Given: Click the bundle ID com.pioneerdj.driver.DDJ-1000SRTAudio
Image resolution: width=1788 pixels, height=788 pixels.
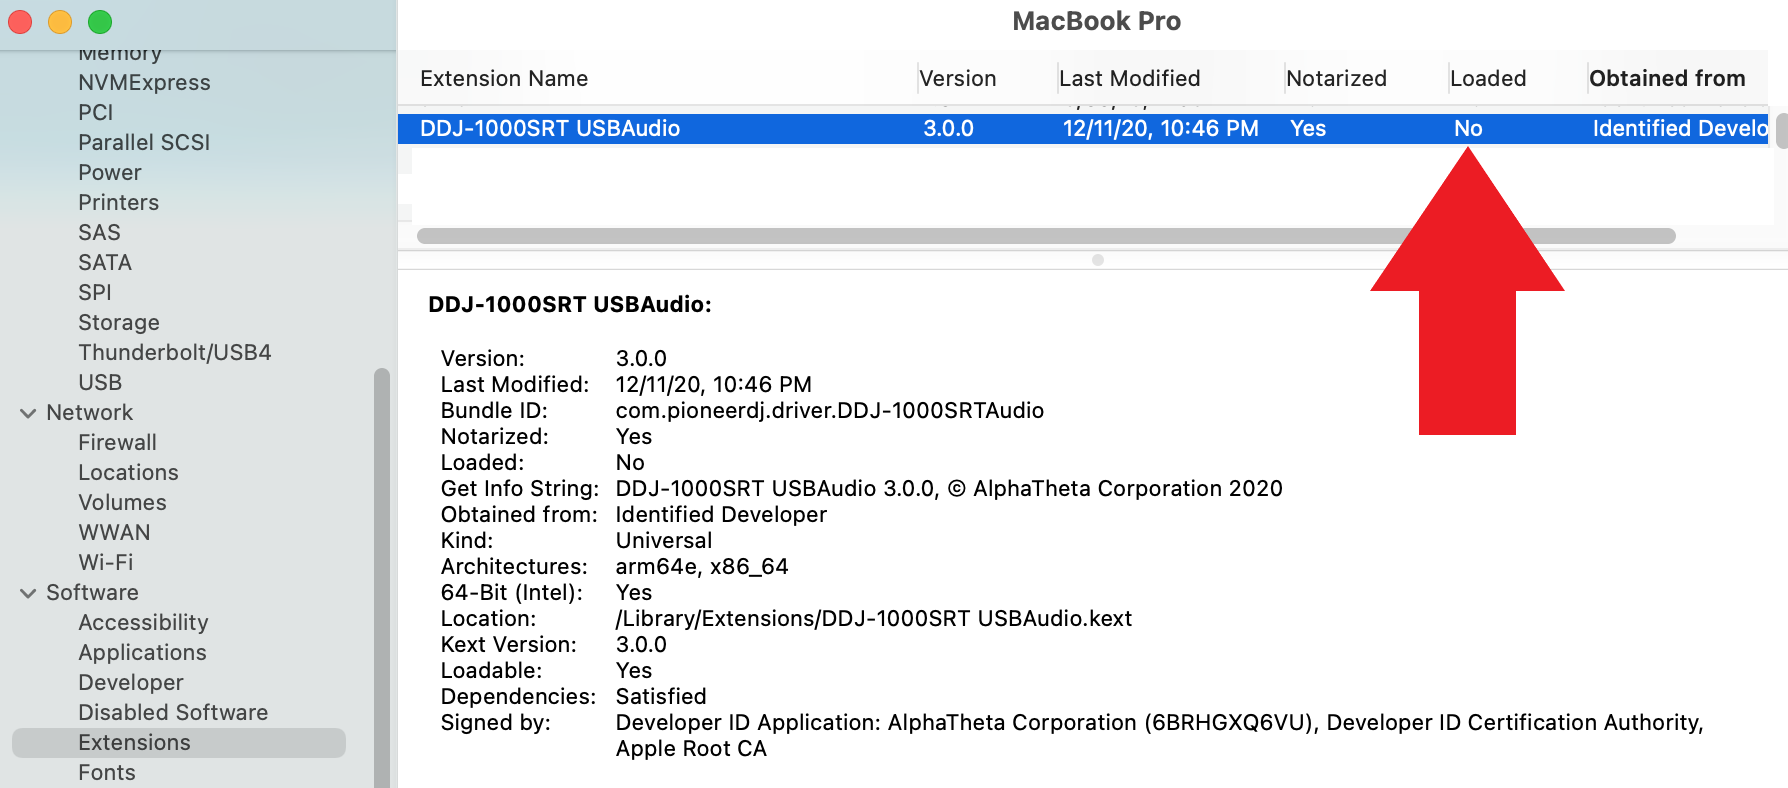Looking at the screenshot, I should 829,411.
